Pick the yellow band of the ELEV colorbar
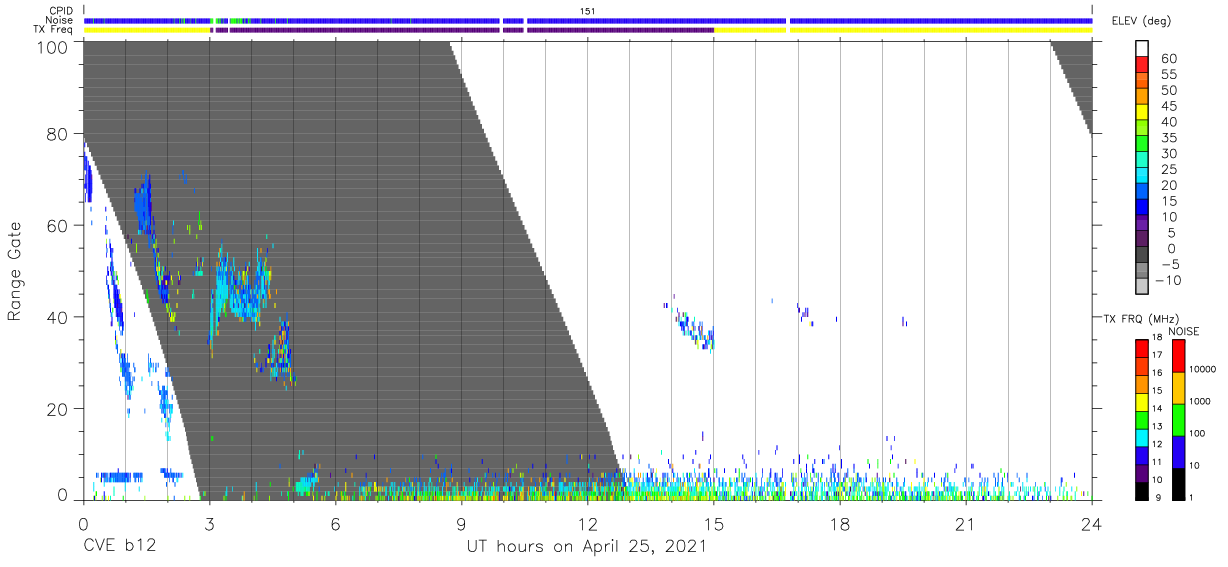1228x567 pixels. (x=1142, y=112)
